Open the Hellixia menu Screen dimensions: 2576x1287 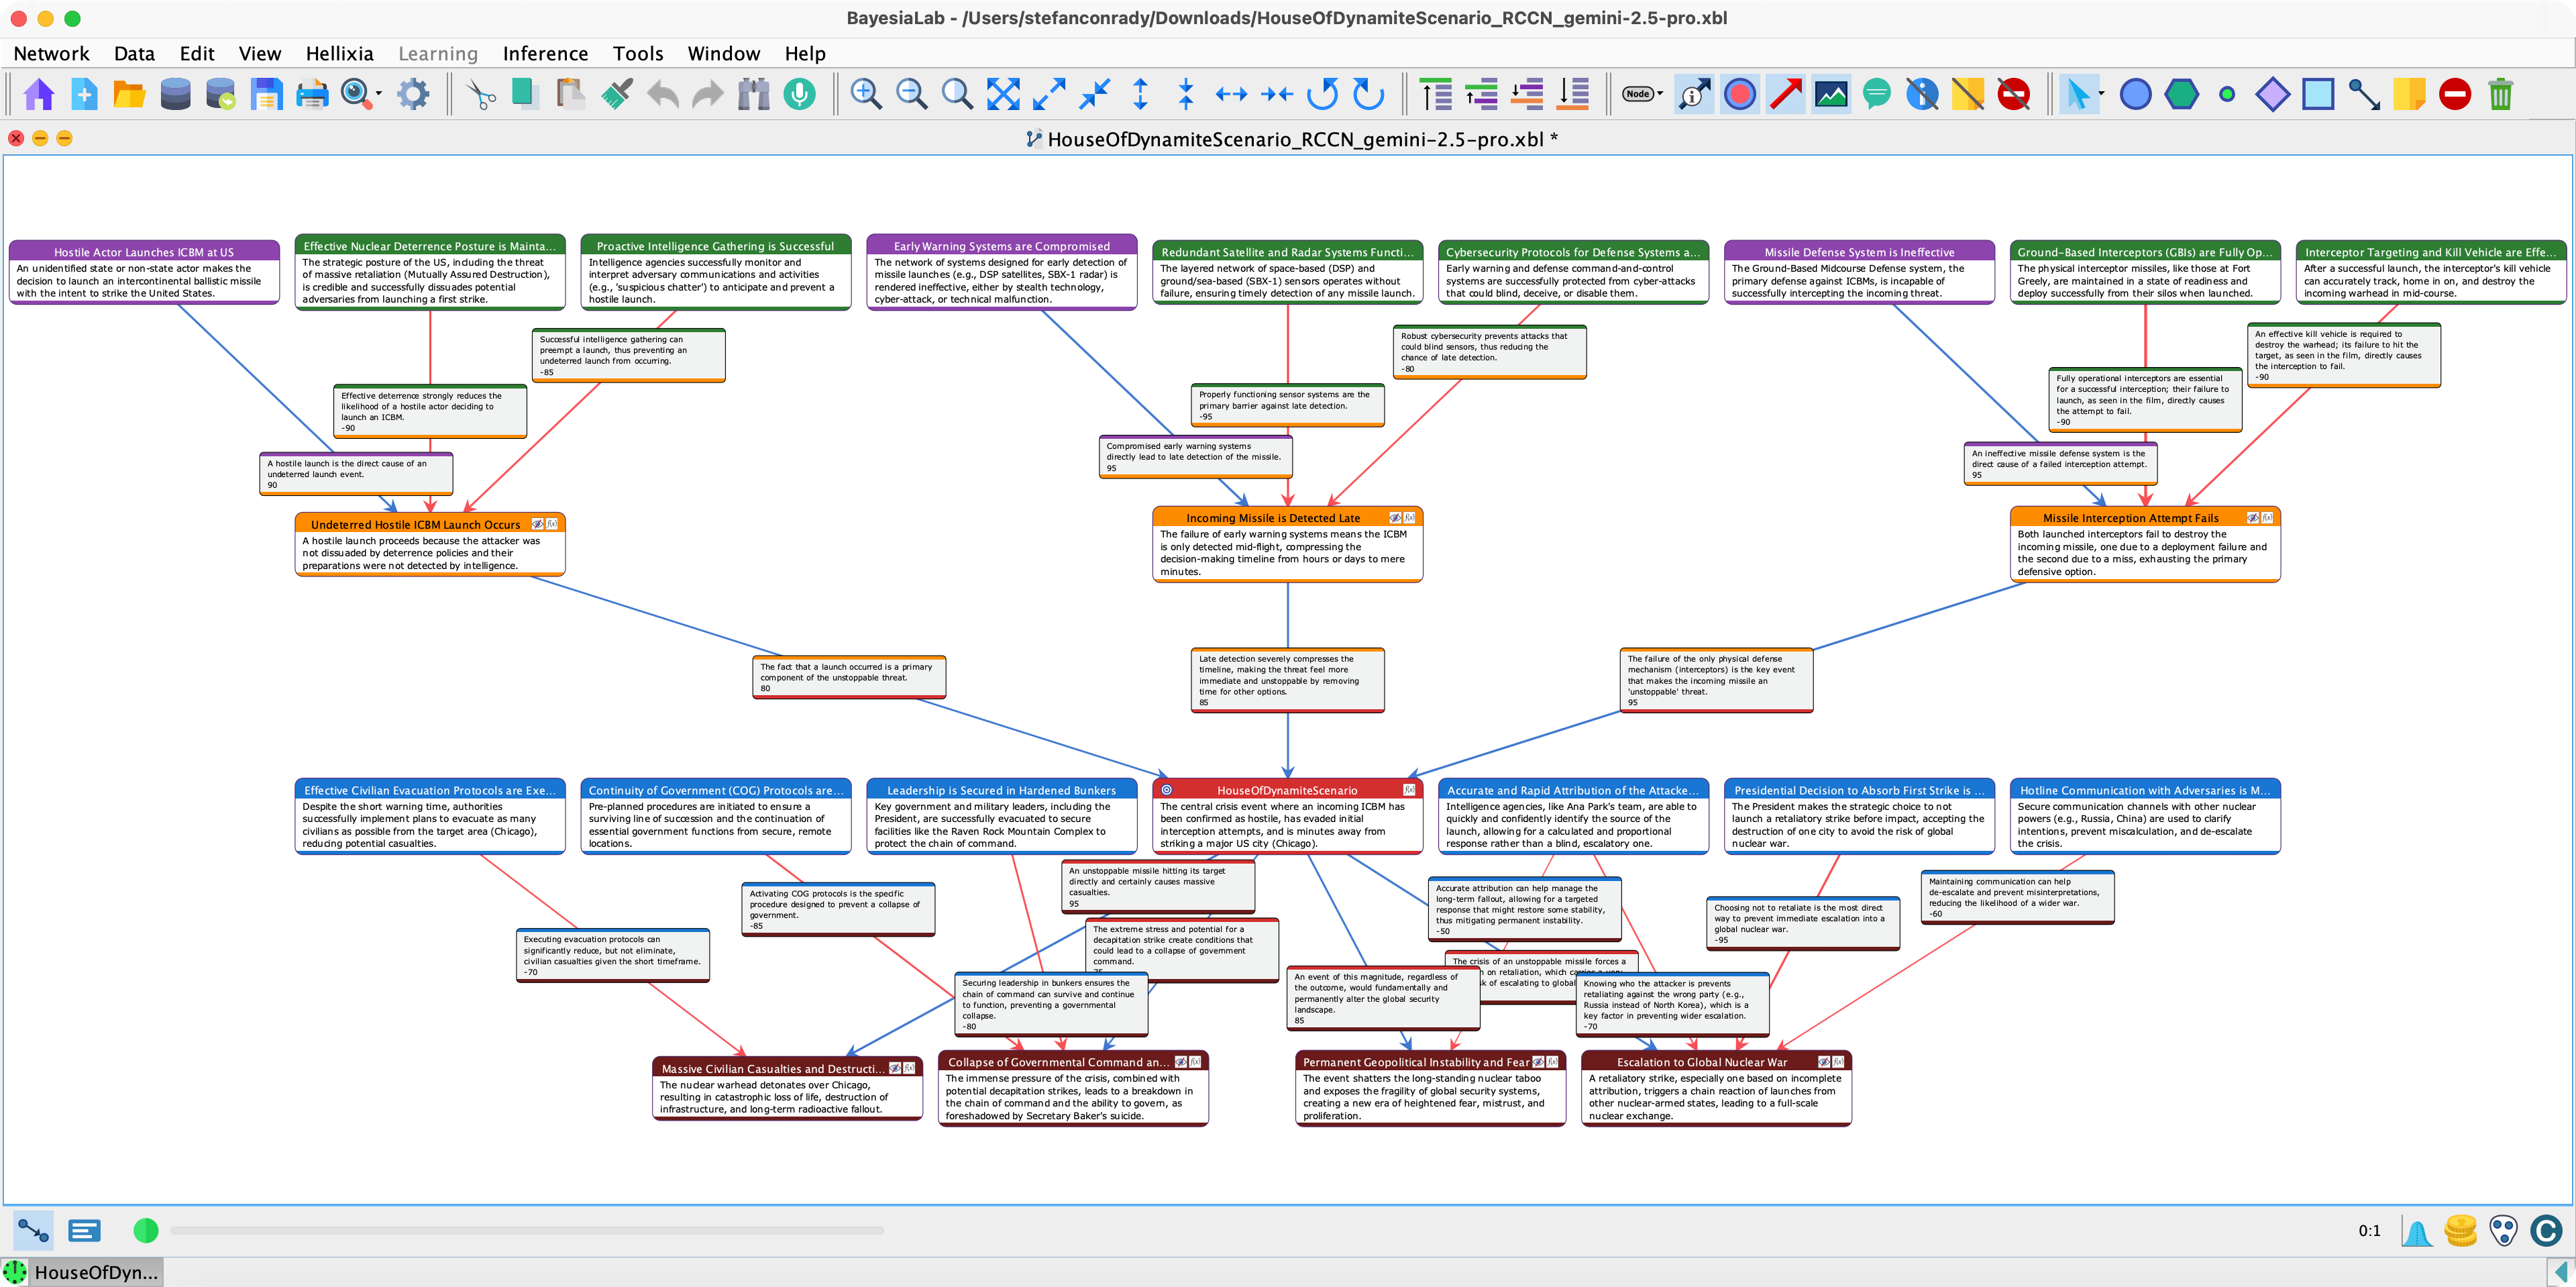[339, 54]
